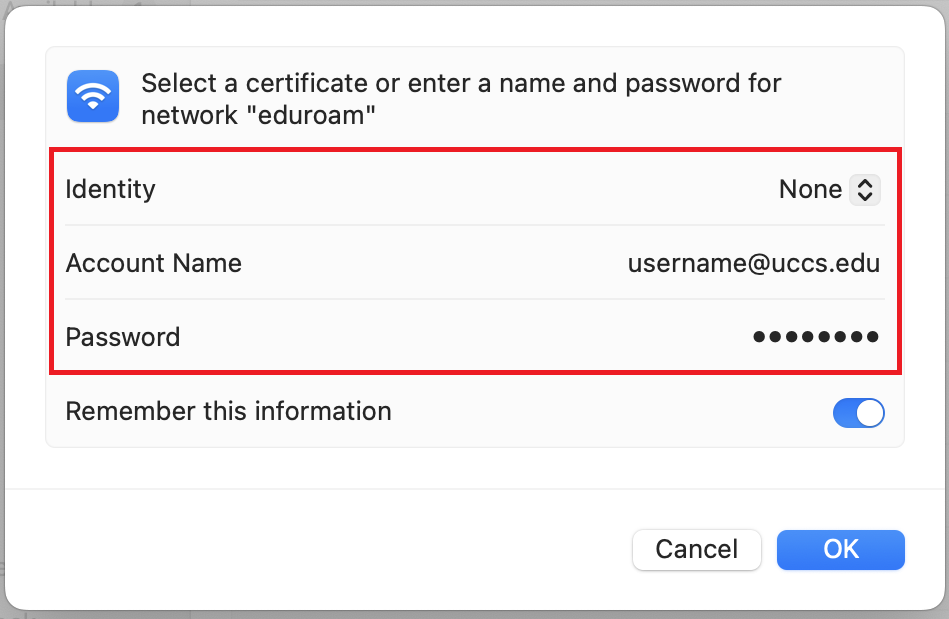Image resolution: width=949 pixels, height=619 pixels.
Task: Click the Password label text
Action: (123, 337)
